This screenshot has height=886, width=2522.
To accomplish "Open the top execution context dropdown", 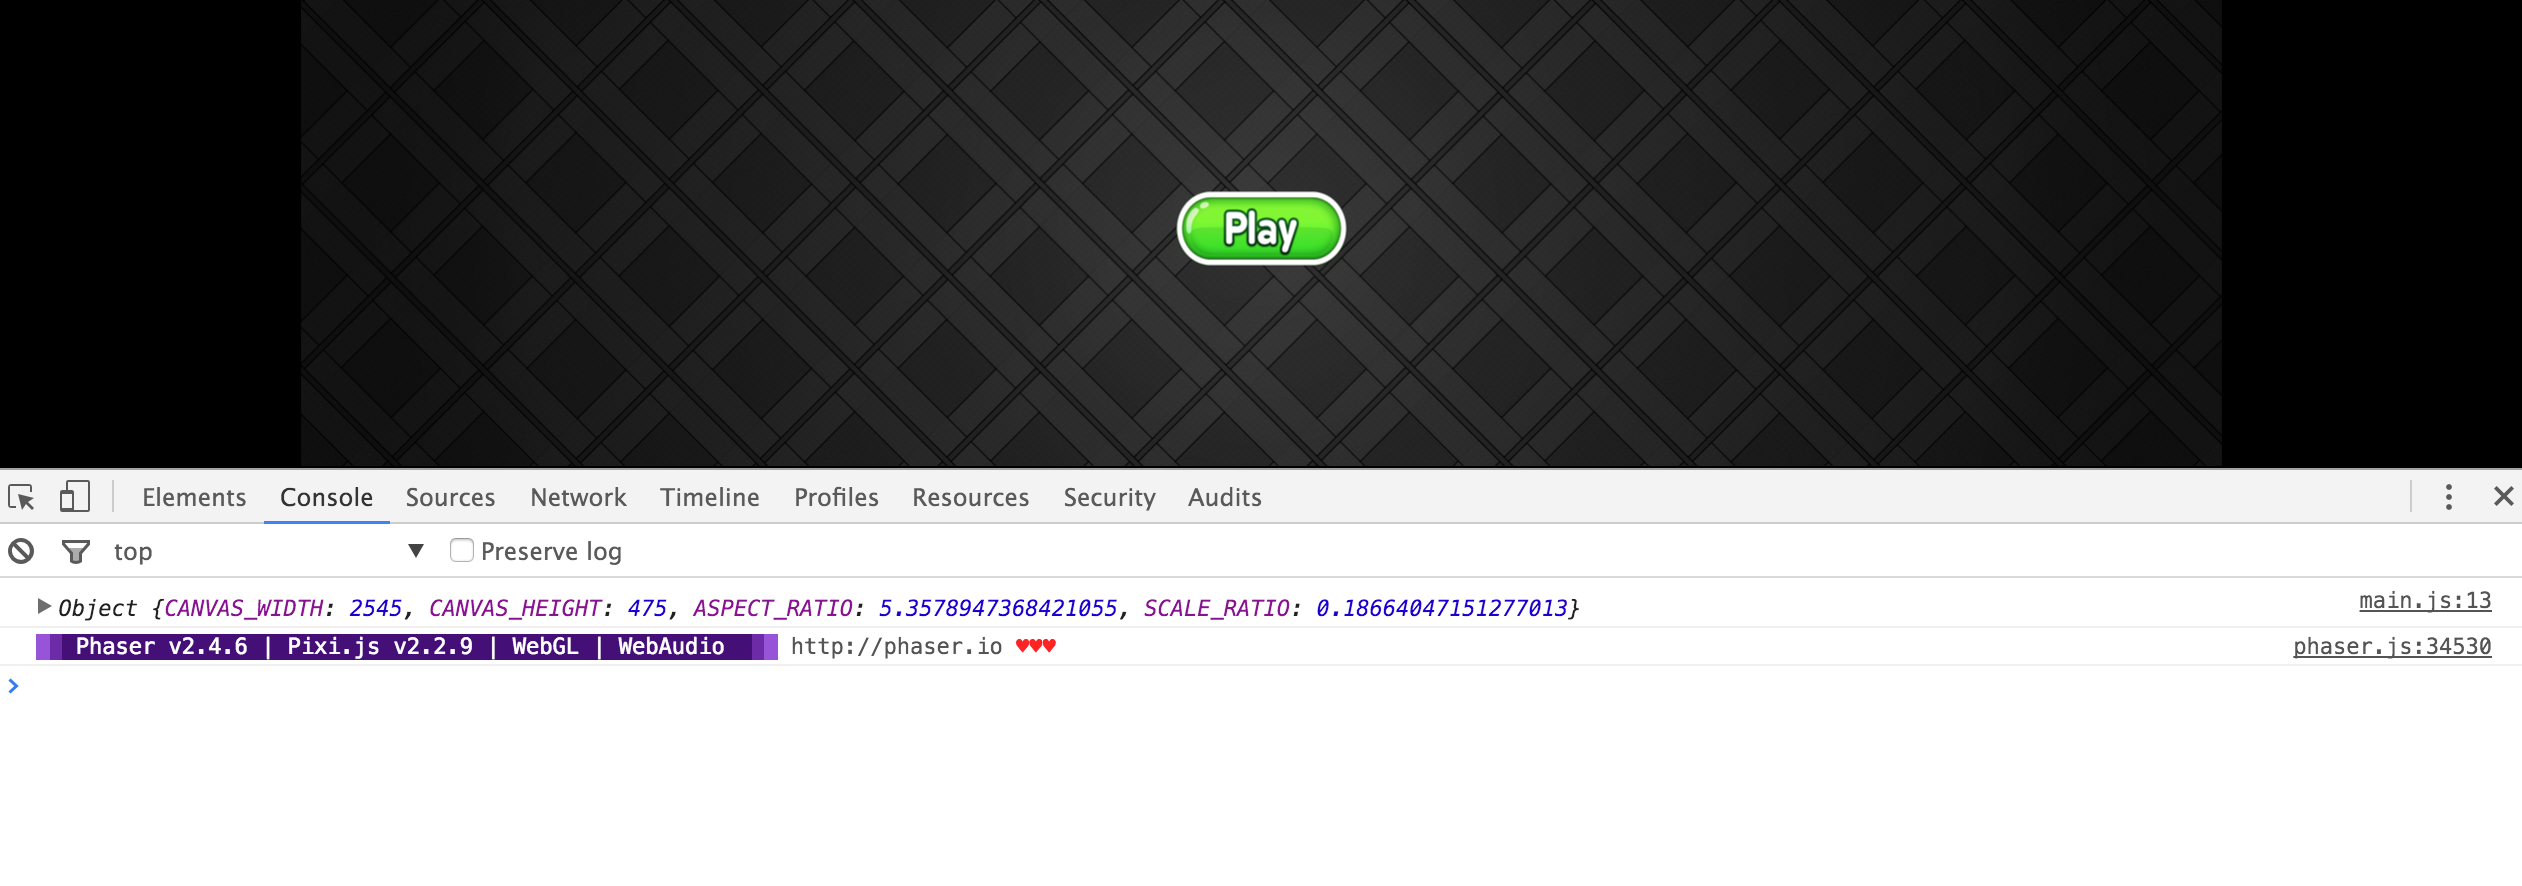I will click(x=268, y=551).
